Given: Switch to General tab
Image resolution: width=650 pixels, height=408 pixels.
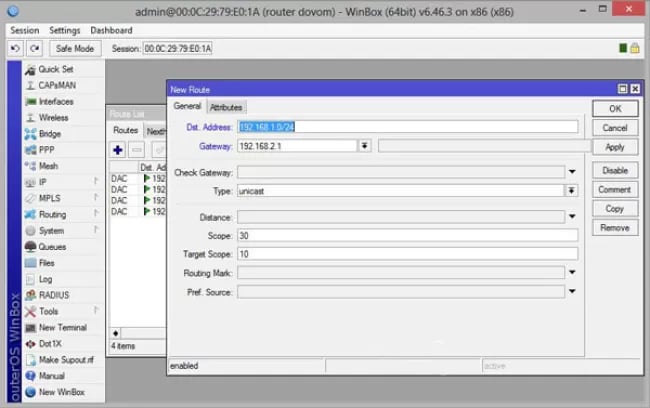Looking at the screenshot, I should [187, 106].
